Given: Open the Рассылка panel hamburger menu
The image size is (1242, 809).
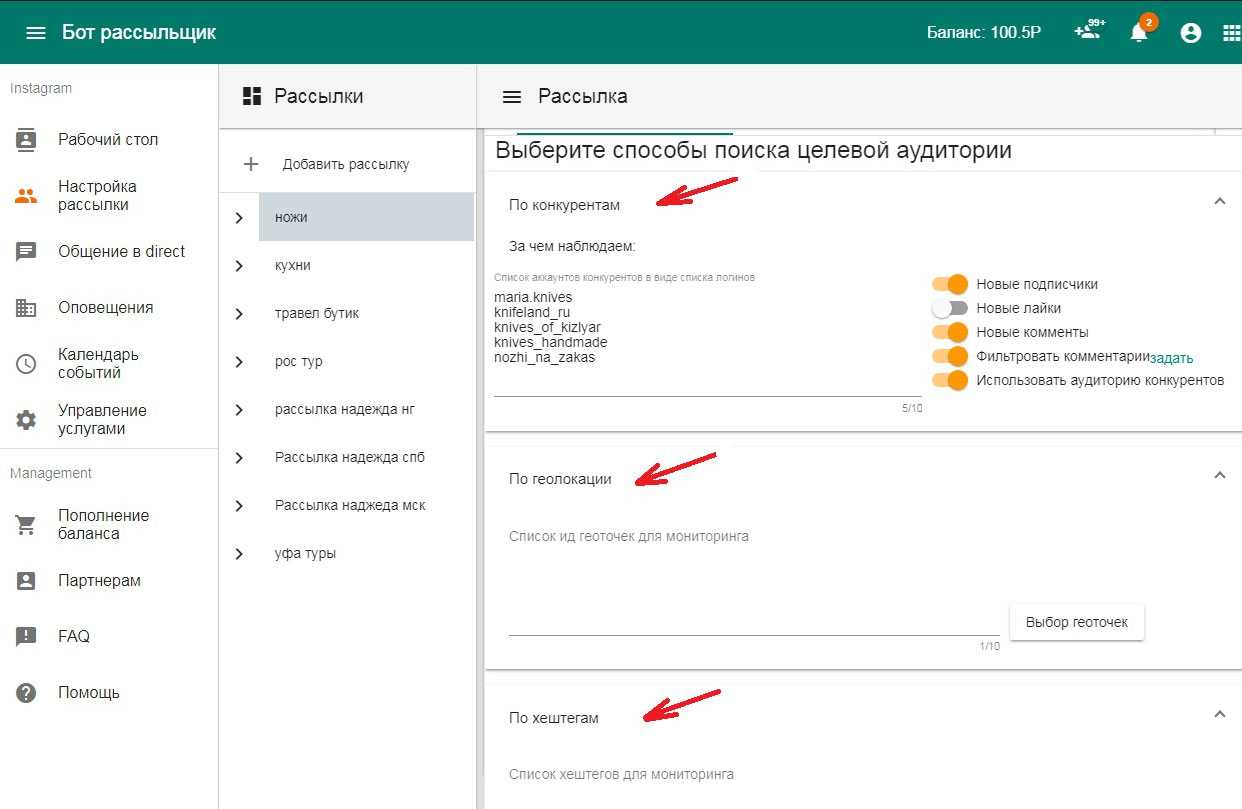Looking at the screenshot, I should pyautogui.click(x=512, y=97).
